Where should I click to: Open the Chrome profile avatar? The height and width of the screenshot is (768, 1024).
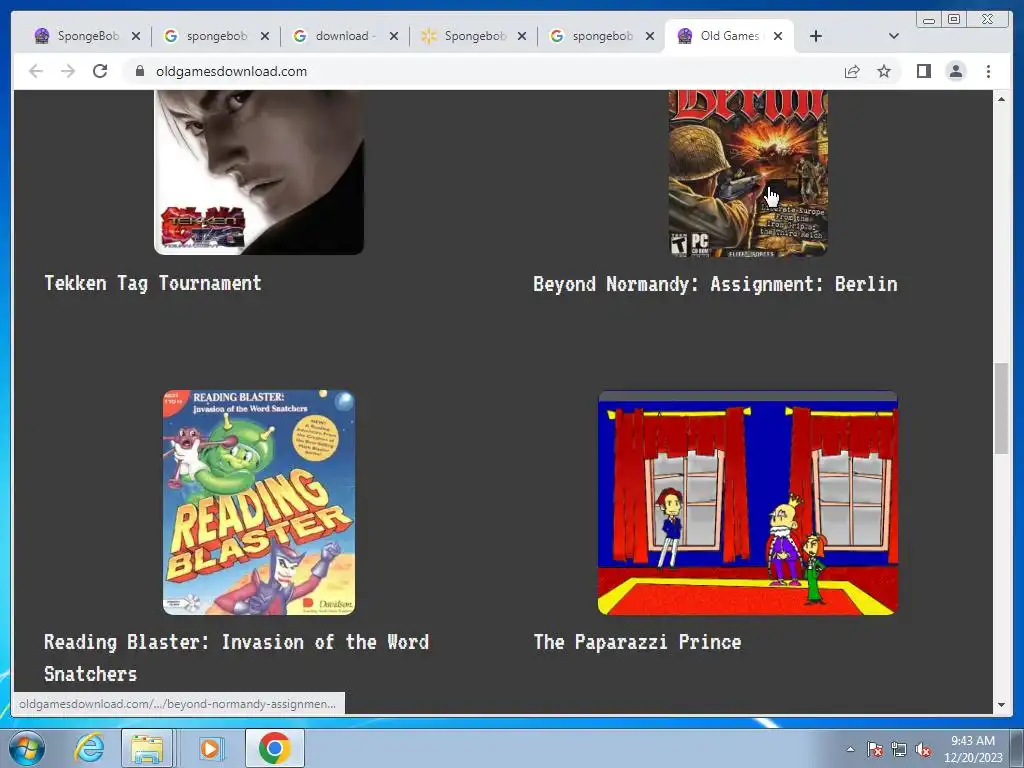(x=955, y=71)
